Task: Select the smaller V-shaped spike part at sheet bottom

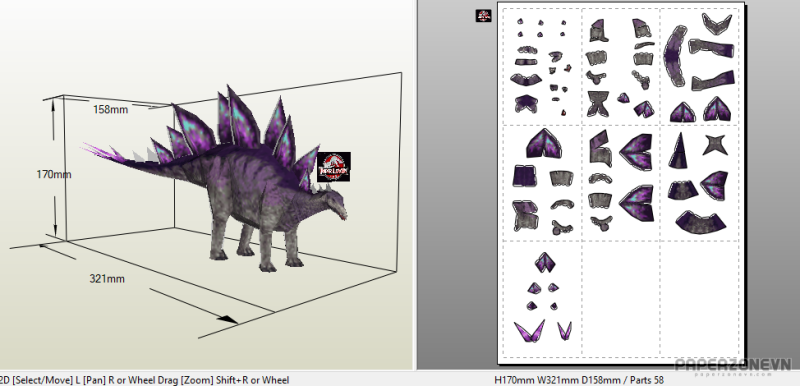Action: 564,330
